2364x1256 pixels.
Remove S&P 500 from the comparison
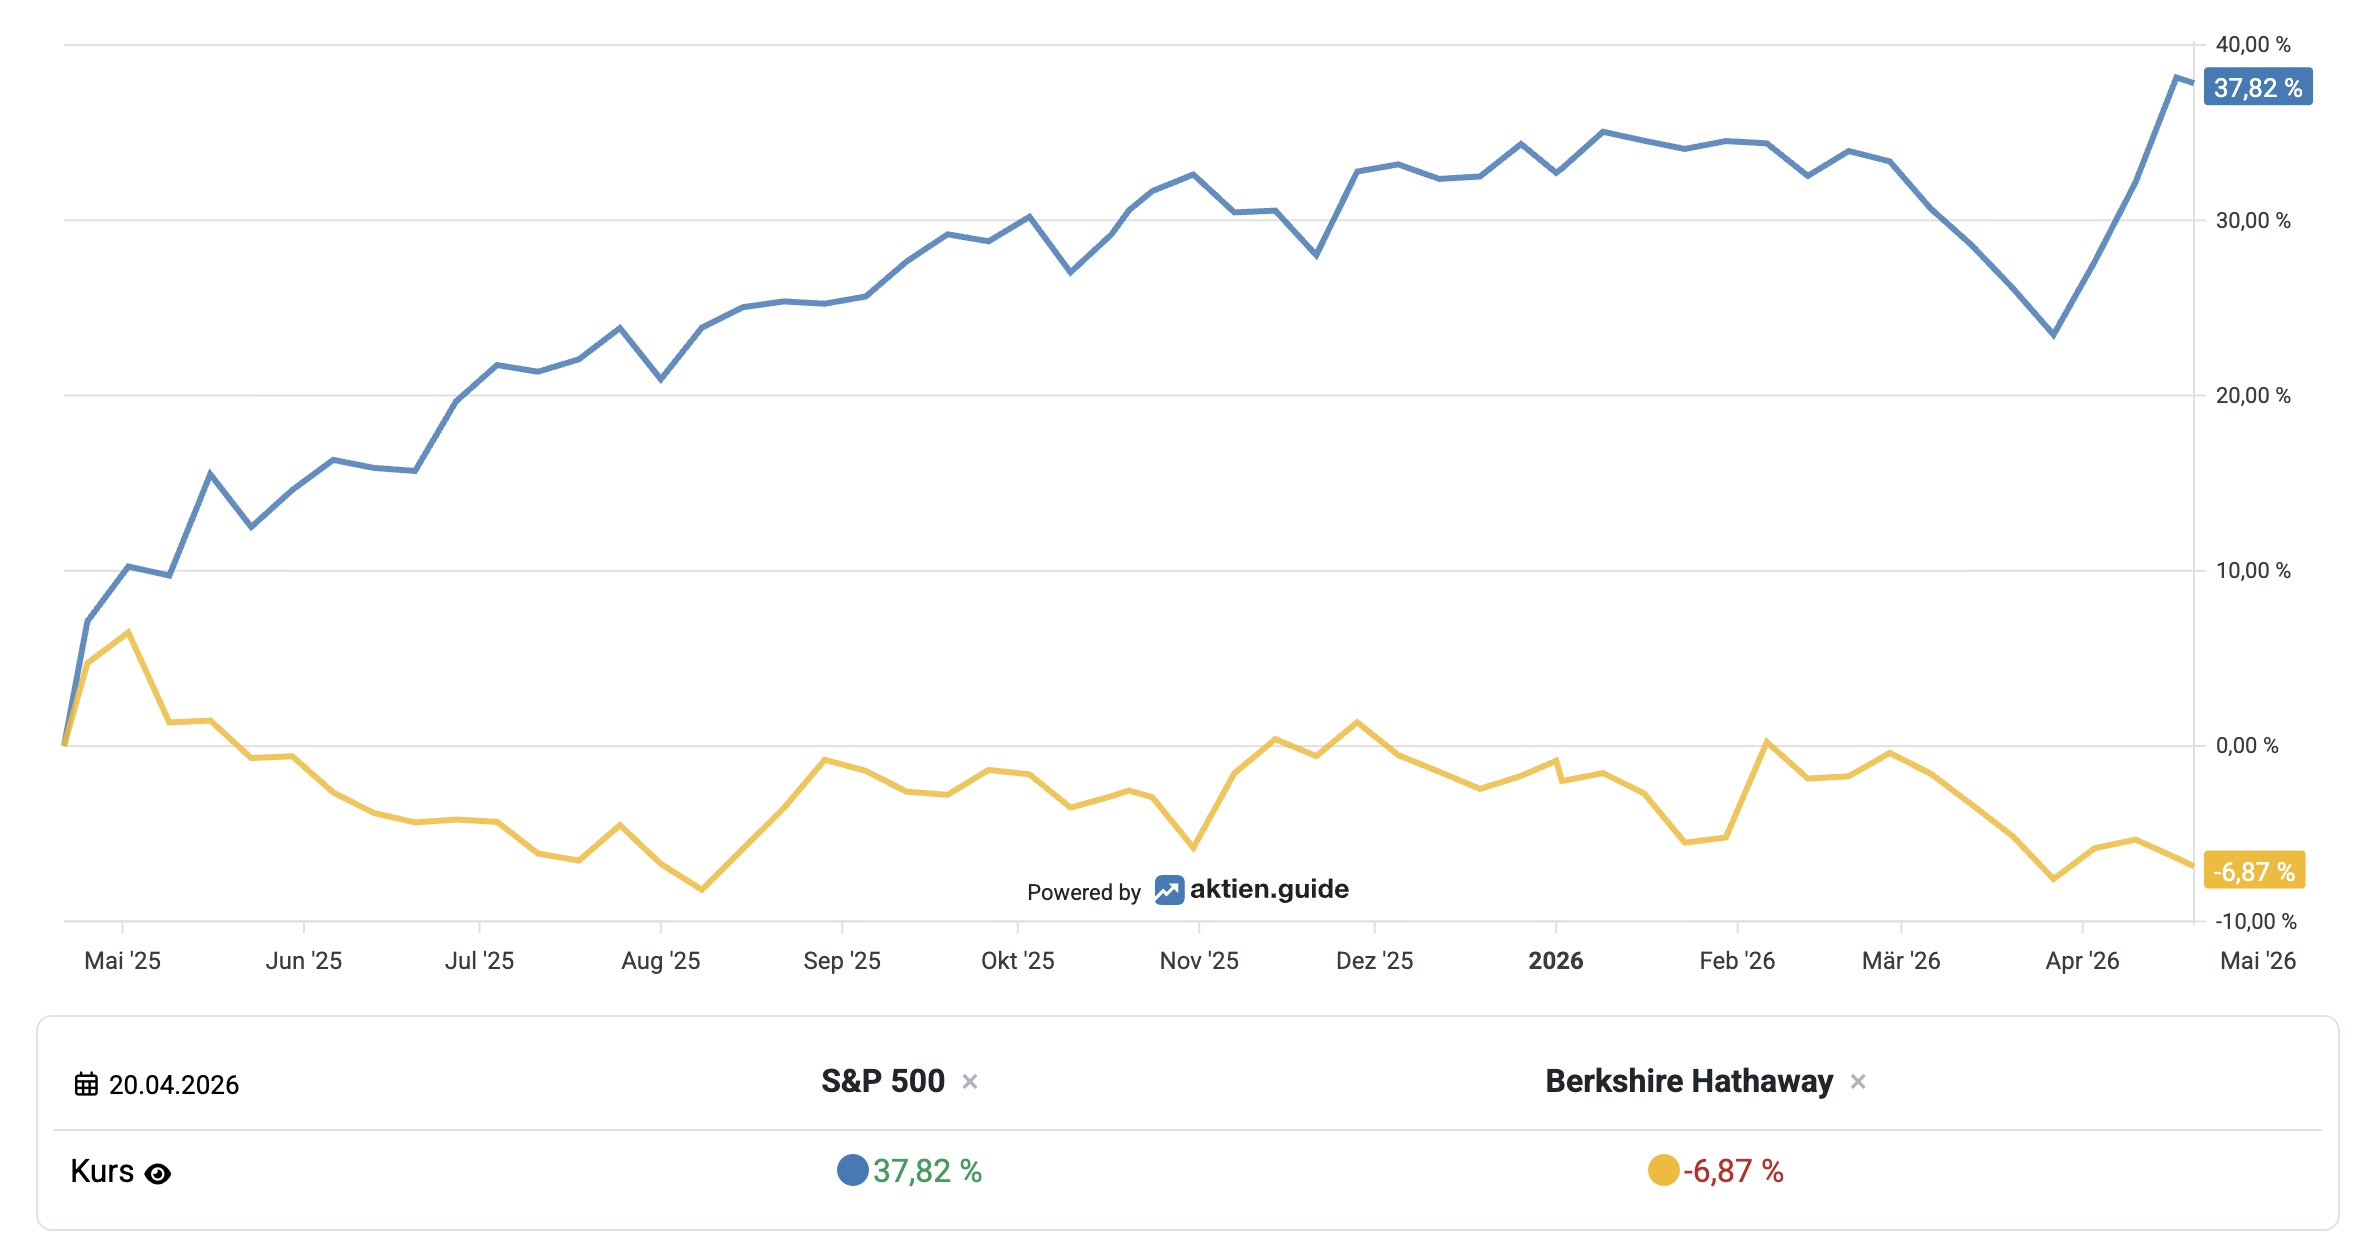coord(969,1081)
